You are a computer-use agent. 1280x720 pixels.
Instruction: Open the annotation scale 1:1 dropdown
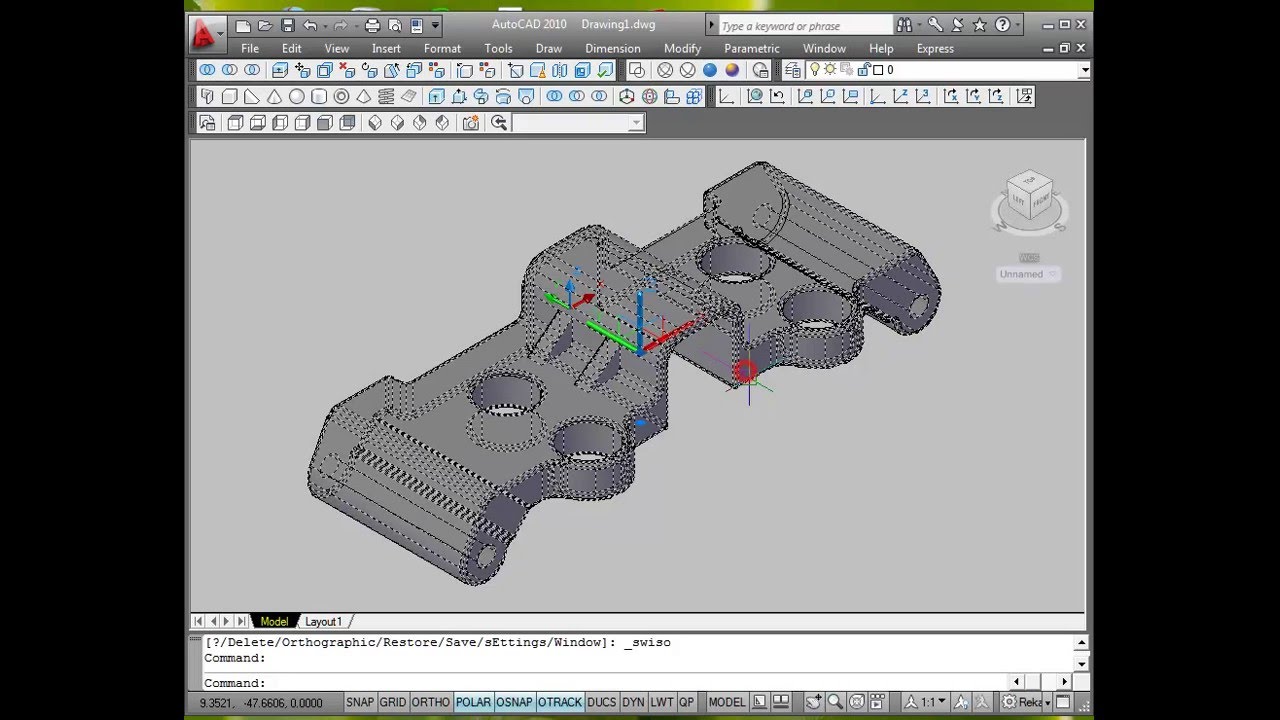[x=926, y=702]
